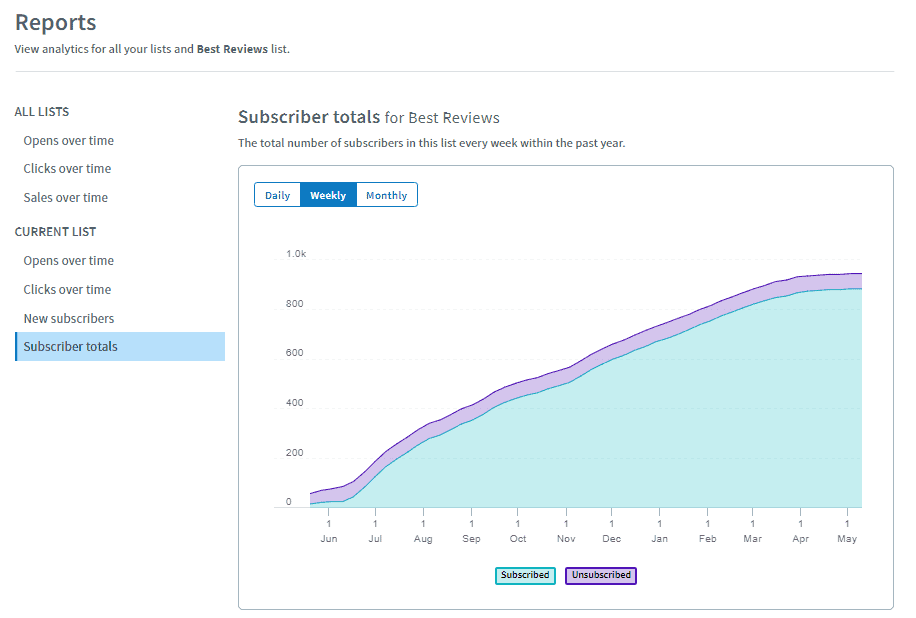Viewport: 916px width, 618px height.
Task: Click the Jan label on the x-axis
Action: [x=659, y=539]
